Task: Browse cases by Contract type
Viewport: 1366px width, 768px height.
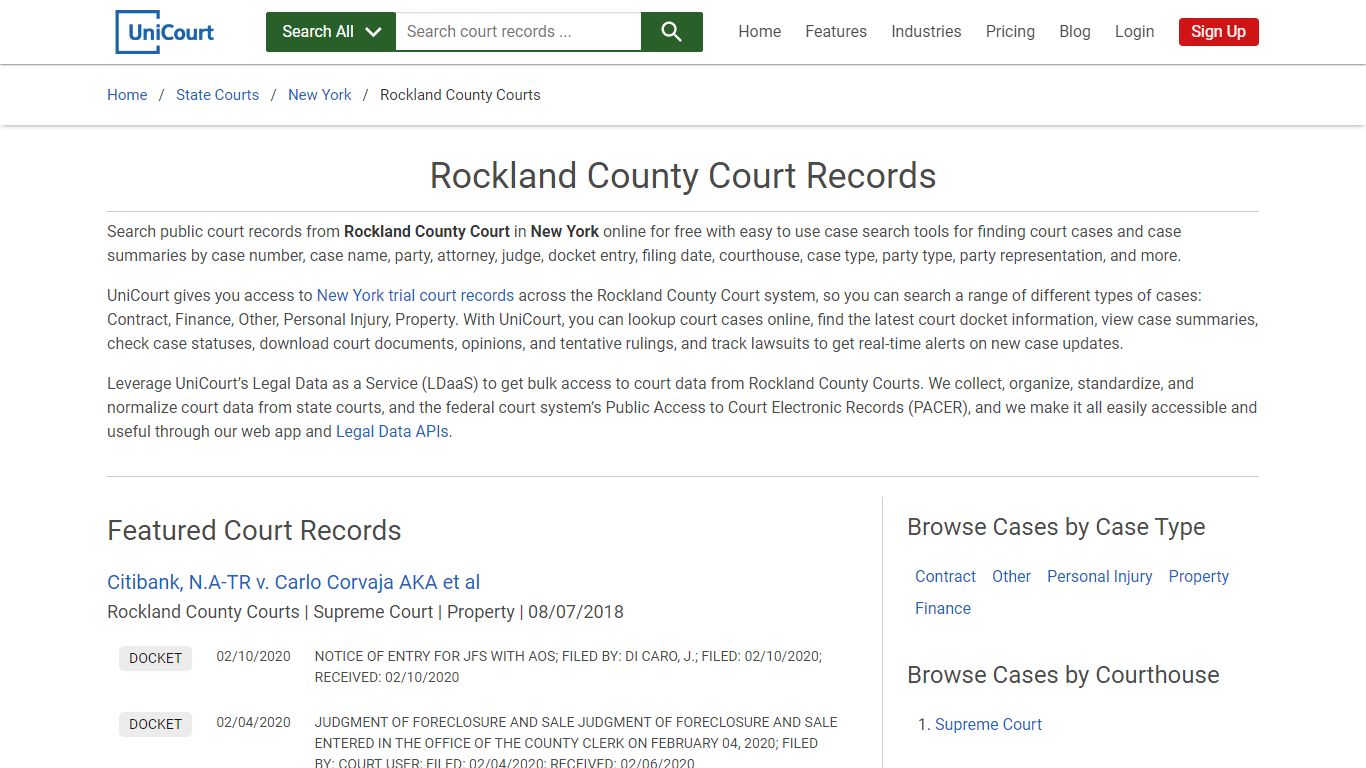Action: 945,577
